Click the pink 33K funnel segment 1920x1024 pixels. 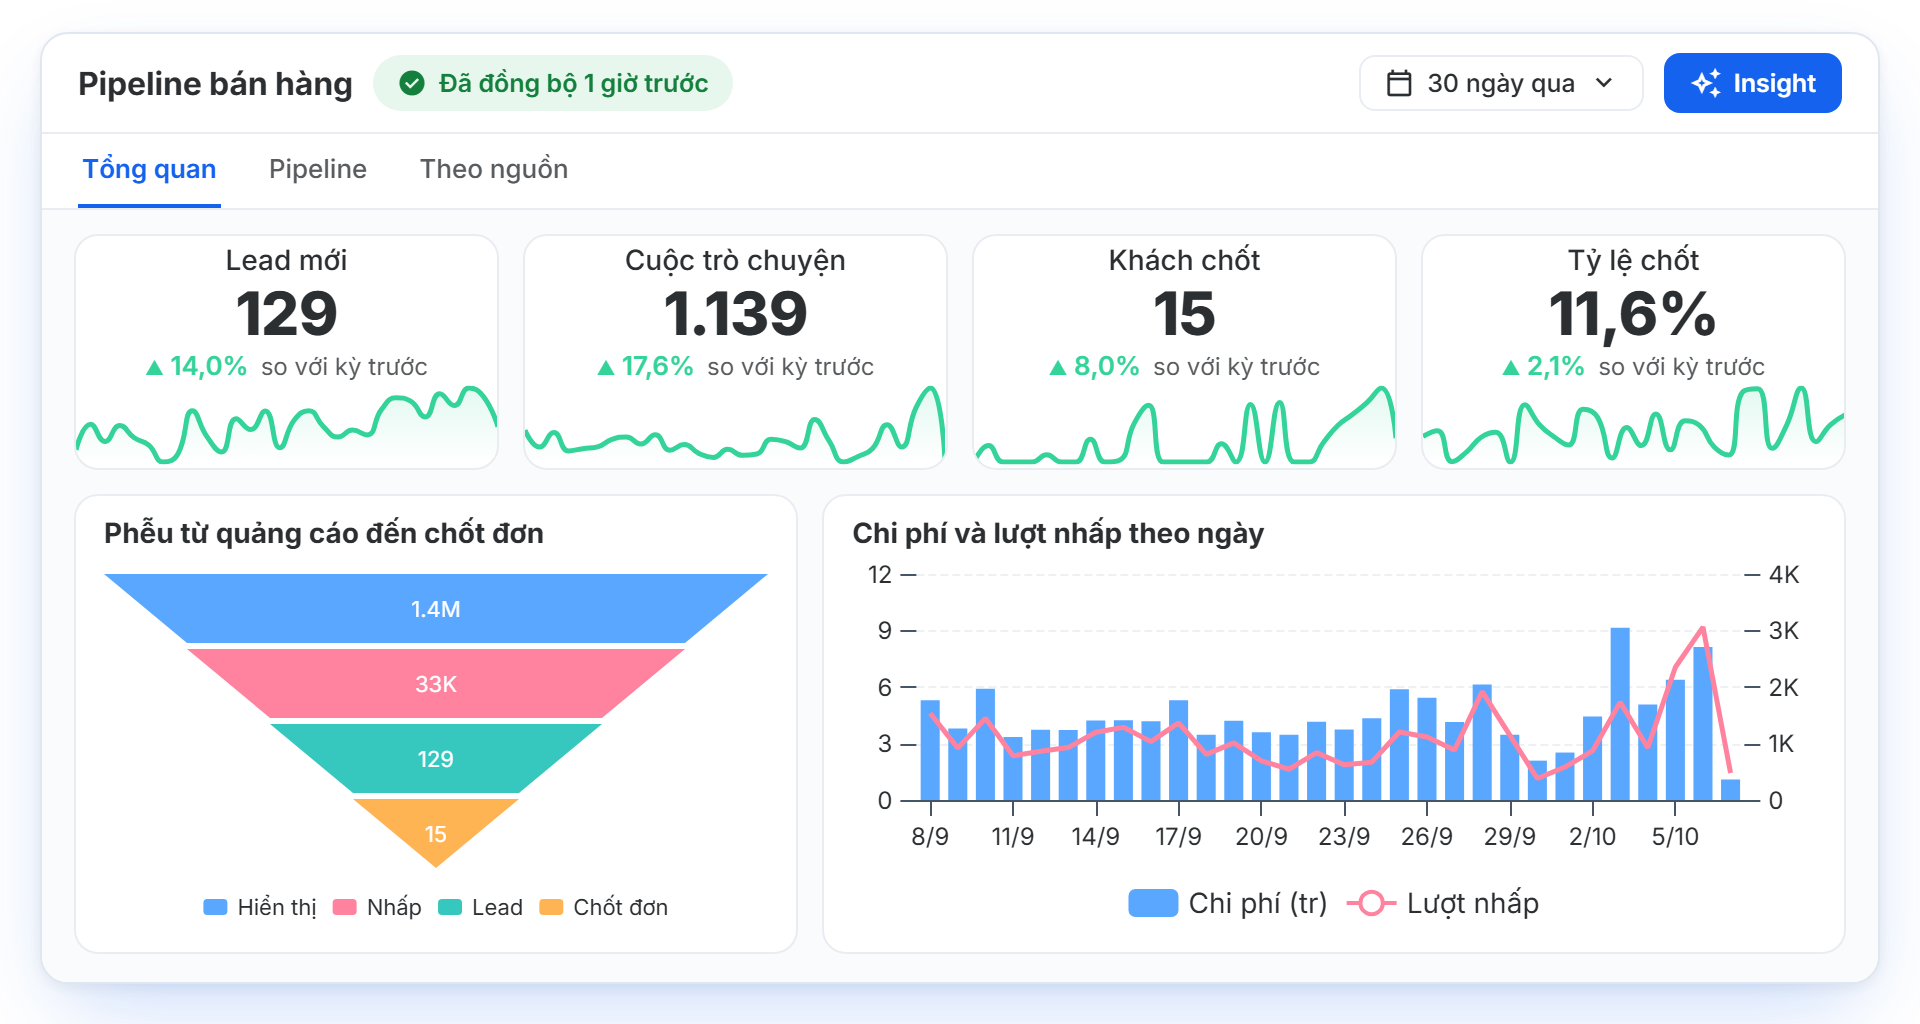coord(436,683)
